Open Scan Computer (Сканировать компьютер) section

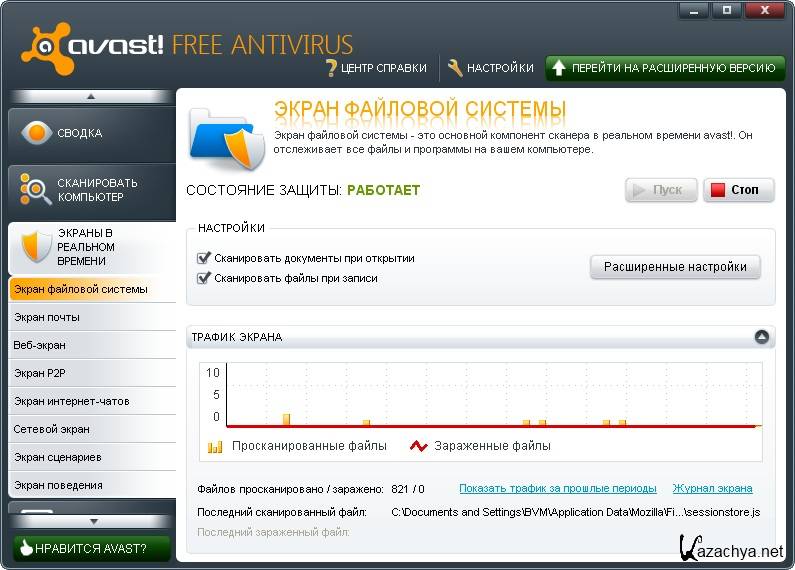(x=90, y=190)
